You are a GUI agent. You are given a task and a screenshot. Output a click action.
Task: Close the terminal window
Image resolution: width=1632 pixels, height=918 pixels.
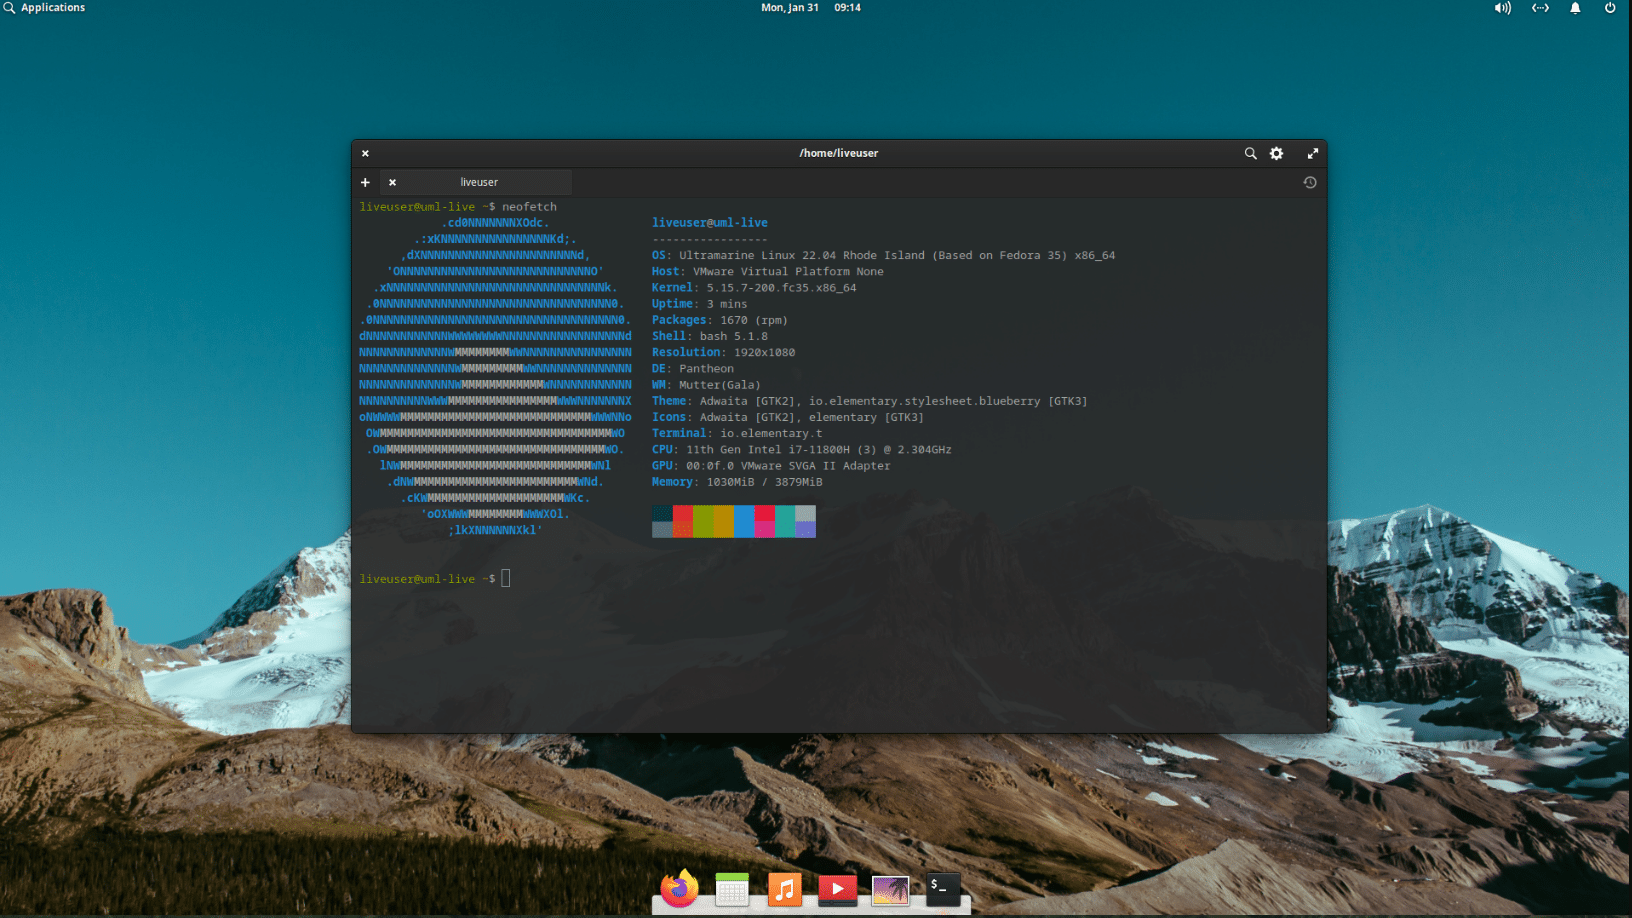tap(365, 153)
